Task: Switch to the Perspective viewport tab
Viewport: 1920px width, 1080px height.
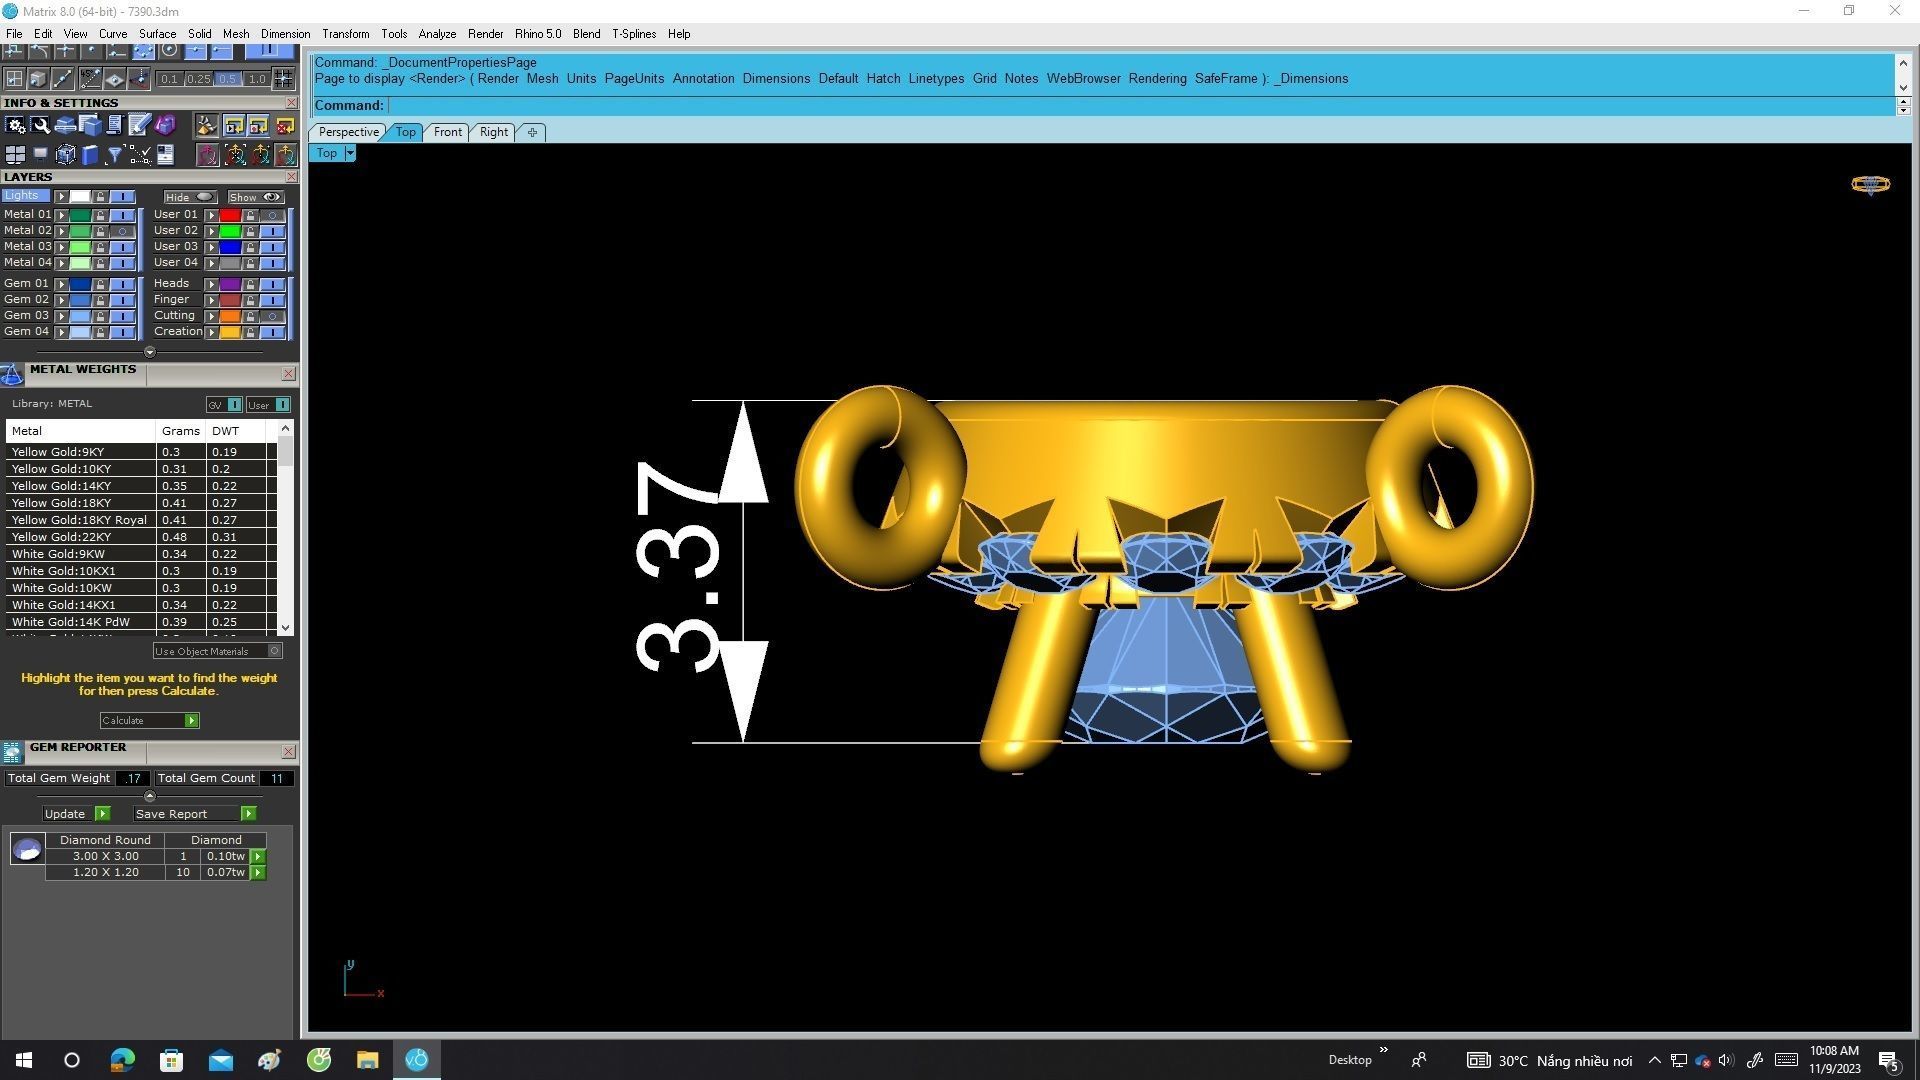Action: (x=348, y=132)
